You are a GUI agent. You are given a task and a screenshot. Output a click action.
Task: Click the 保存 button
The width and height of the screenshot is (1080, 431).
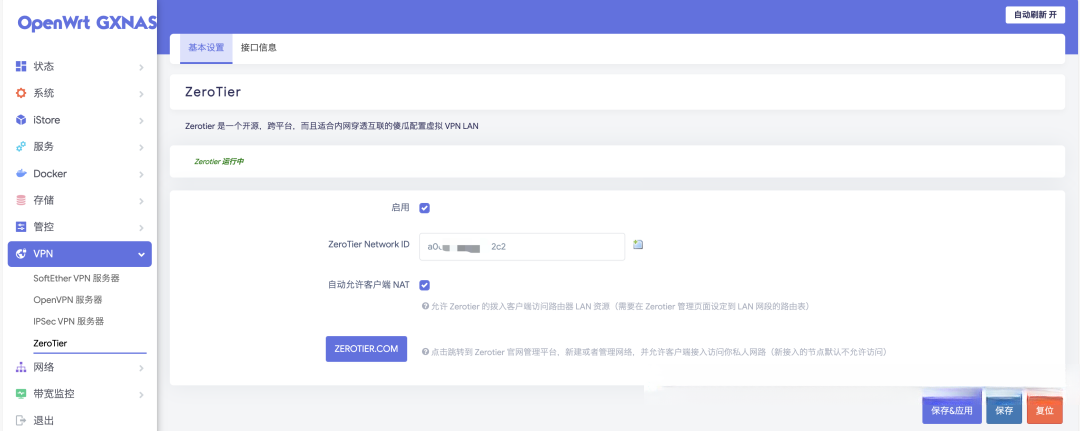(1004, 410)
